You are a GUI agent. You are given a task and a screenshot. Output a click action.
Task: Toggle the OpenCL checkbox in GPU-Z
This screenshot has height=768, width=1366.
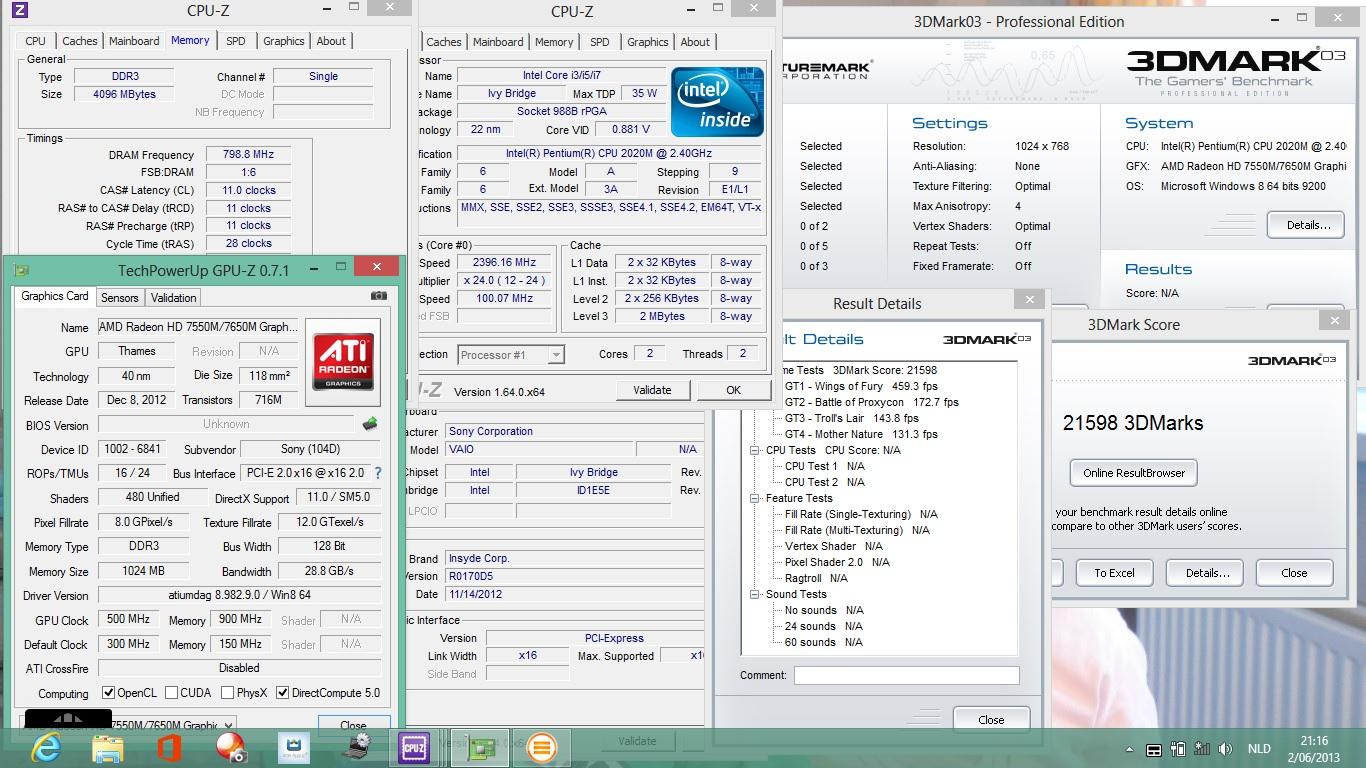coord(109,693)
